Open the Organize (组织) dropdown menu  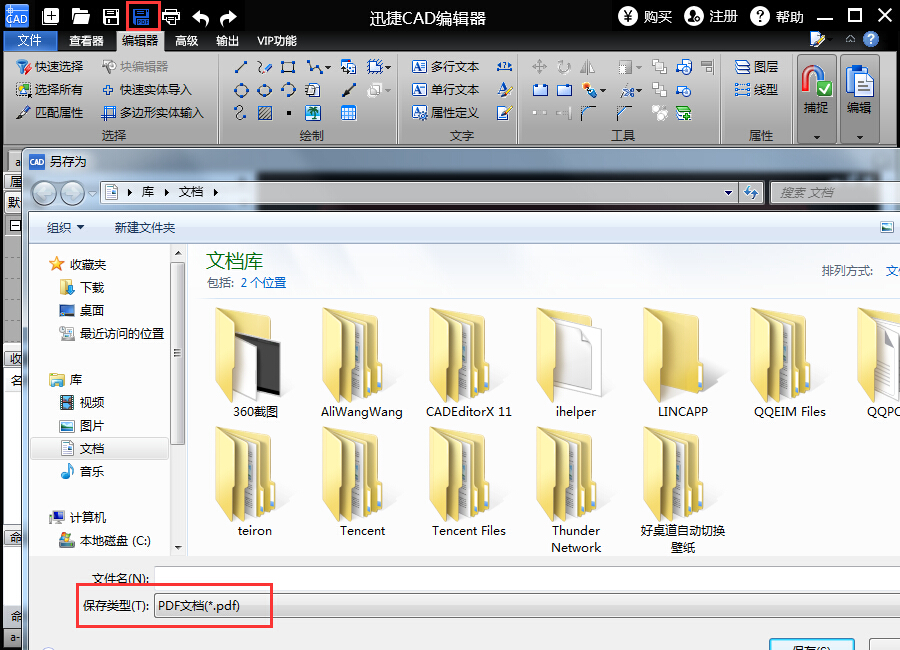65,227
